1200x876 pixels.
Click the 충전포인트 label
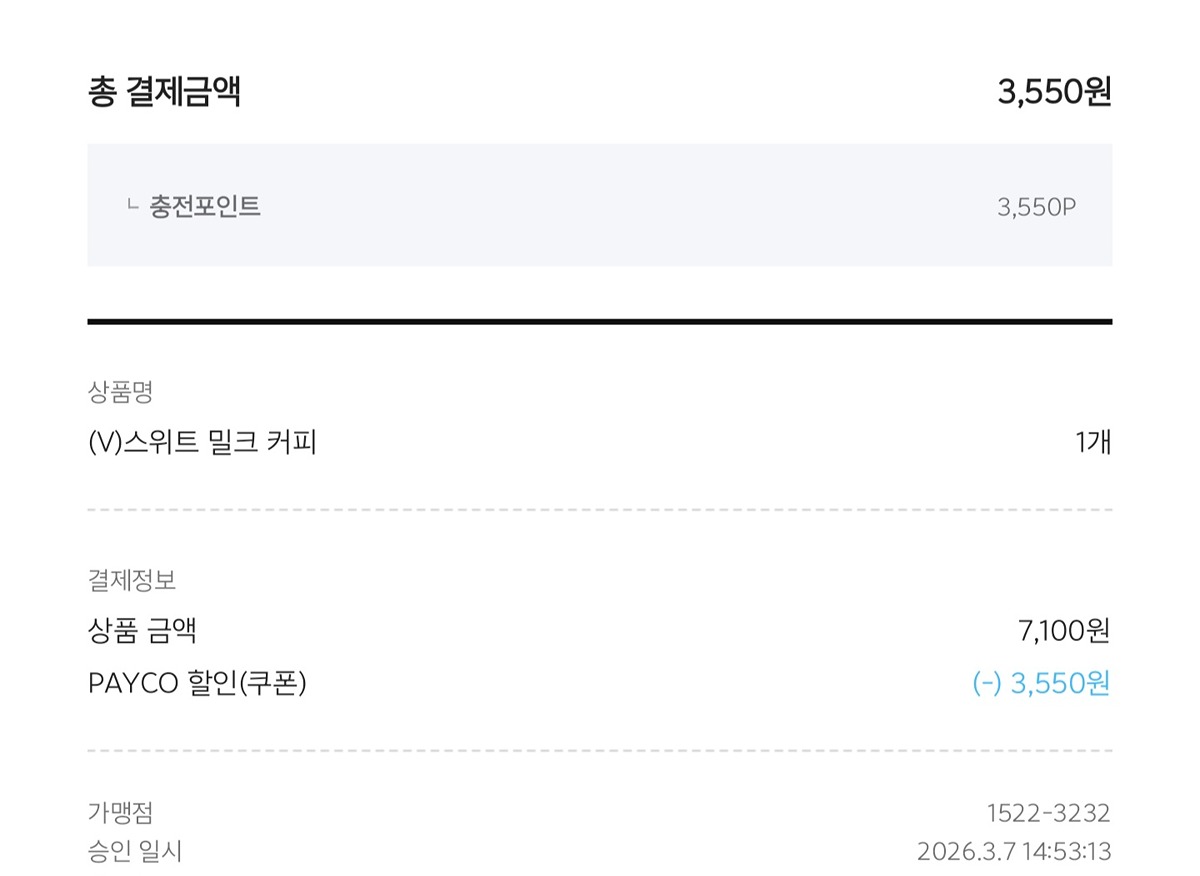pyautogui.click(x=205, y=207)
